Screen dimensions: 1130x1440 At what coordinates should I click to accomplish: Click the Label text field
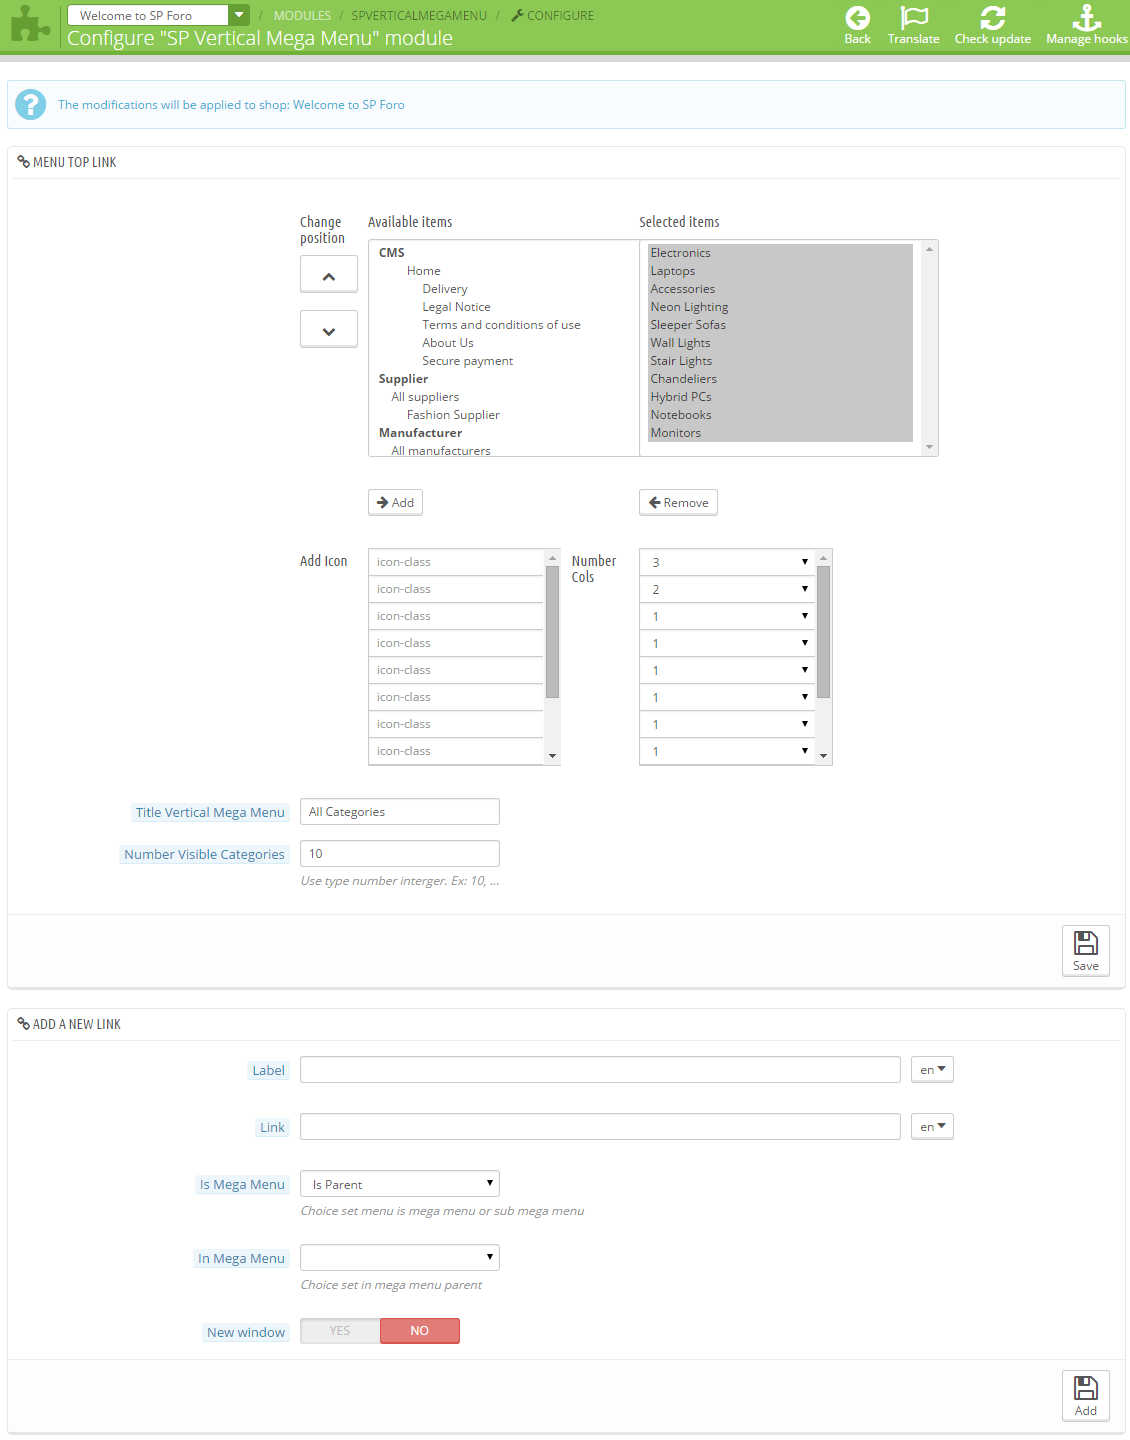(600, 1070)
